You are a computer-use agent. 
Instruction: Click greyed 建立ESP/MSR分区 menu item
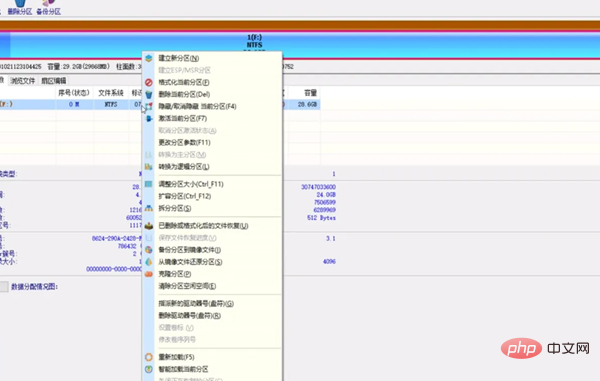pyautogui.click(x=184, y=70)
